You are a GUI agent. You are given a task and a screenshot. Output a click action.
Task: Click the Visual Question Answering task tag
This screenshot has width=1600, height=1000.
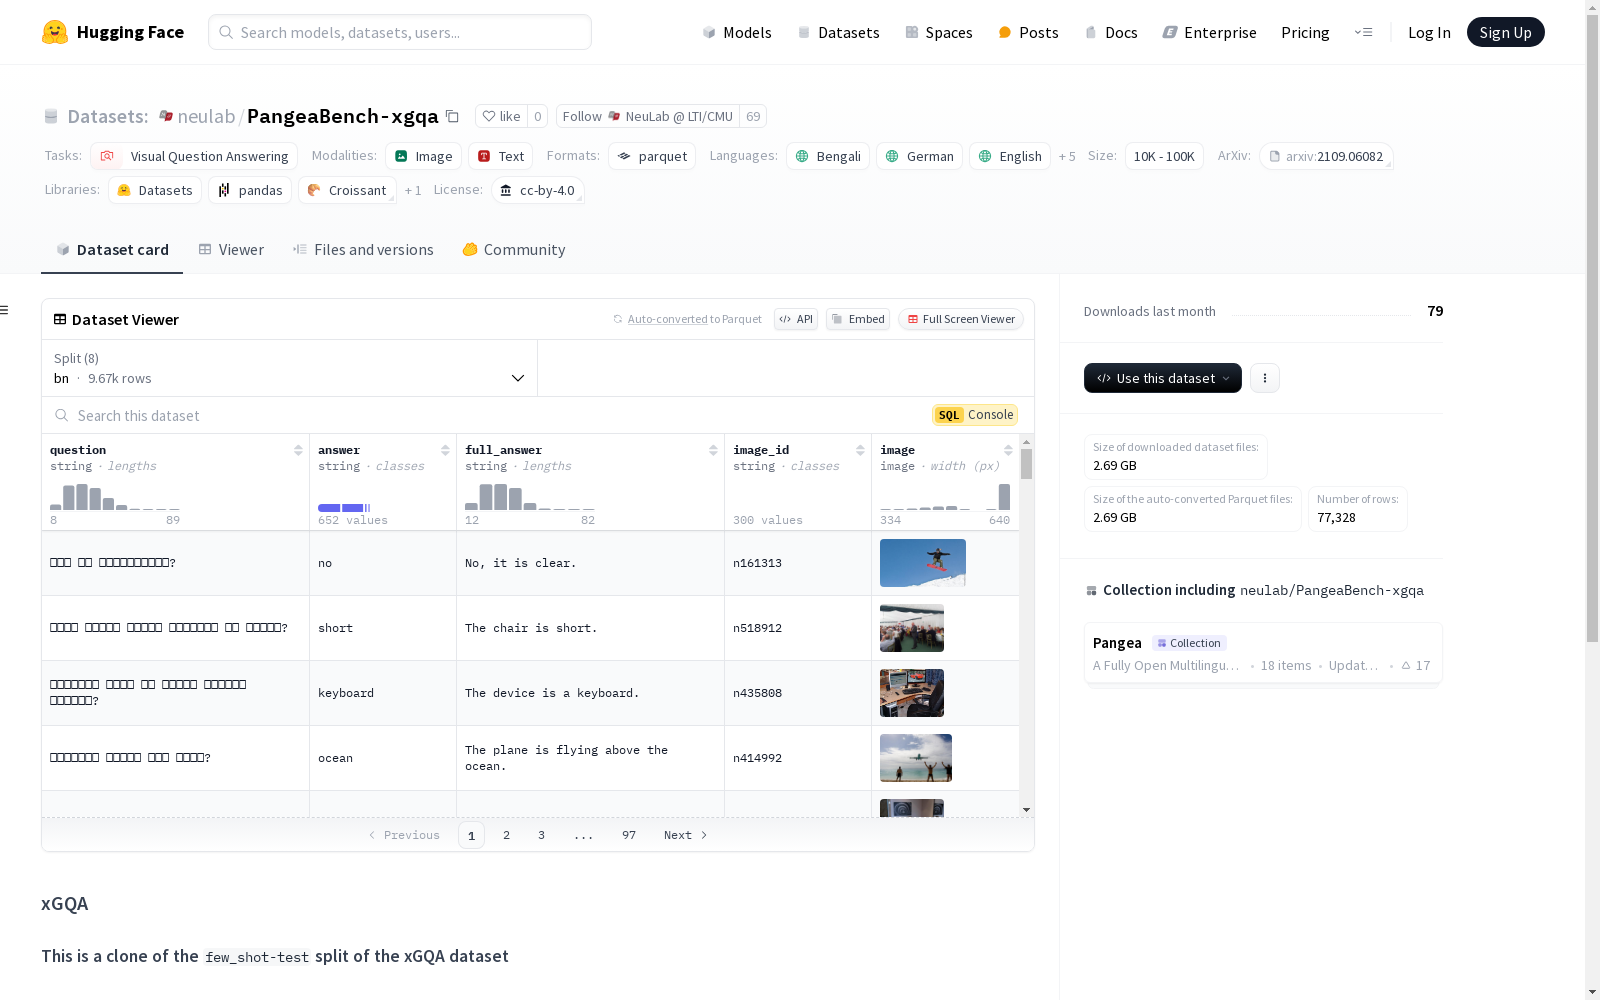pyautogui.click(x=194, y=156)
